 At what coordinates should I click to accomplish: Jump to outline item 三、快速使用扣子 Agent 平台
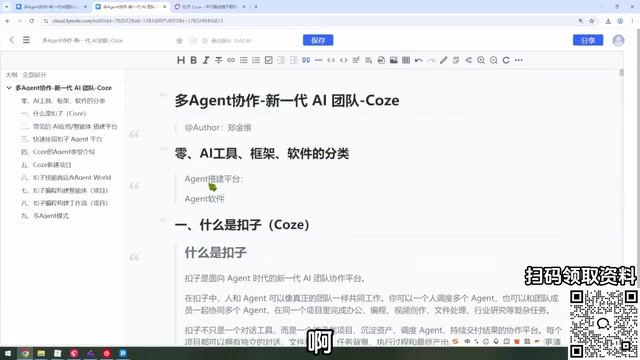coord(62,139)
